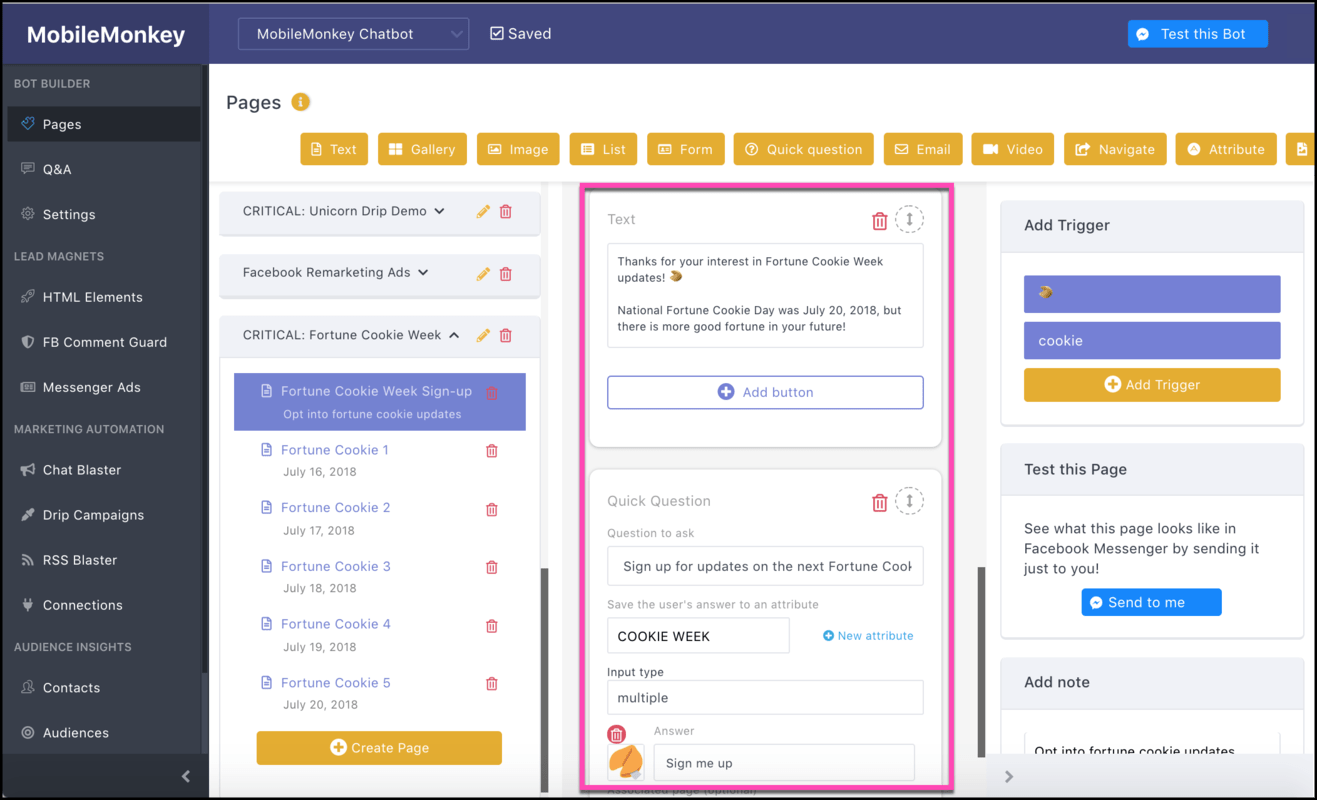Edit Fortune Cookie Week group name

(483, 335)
